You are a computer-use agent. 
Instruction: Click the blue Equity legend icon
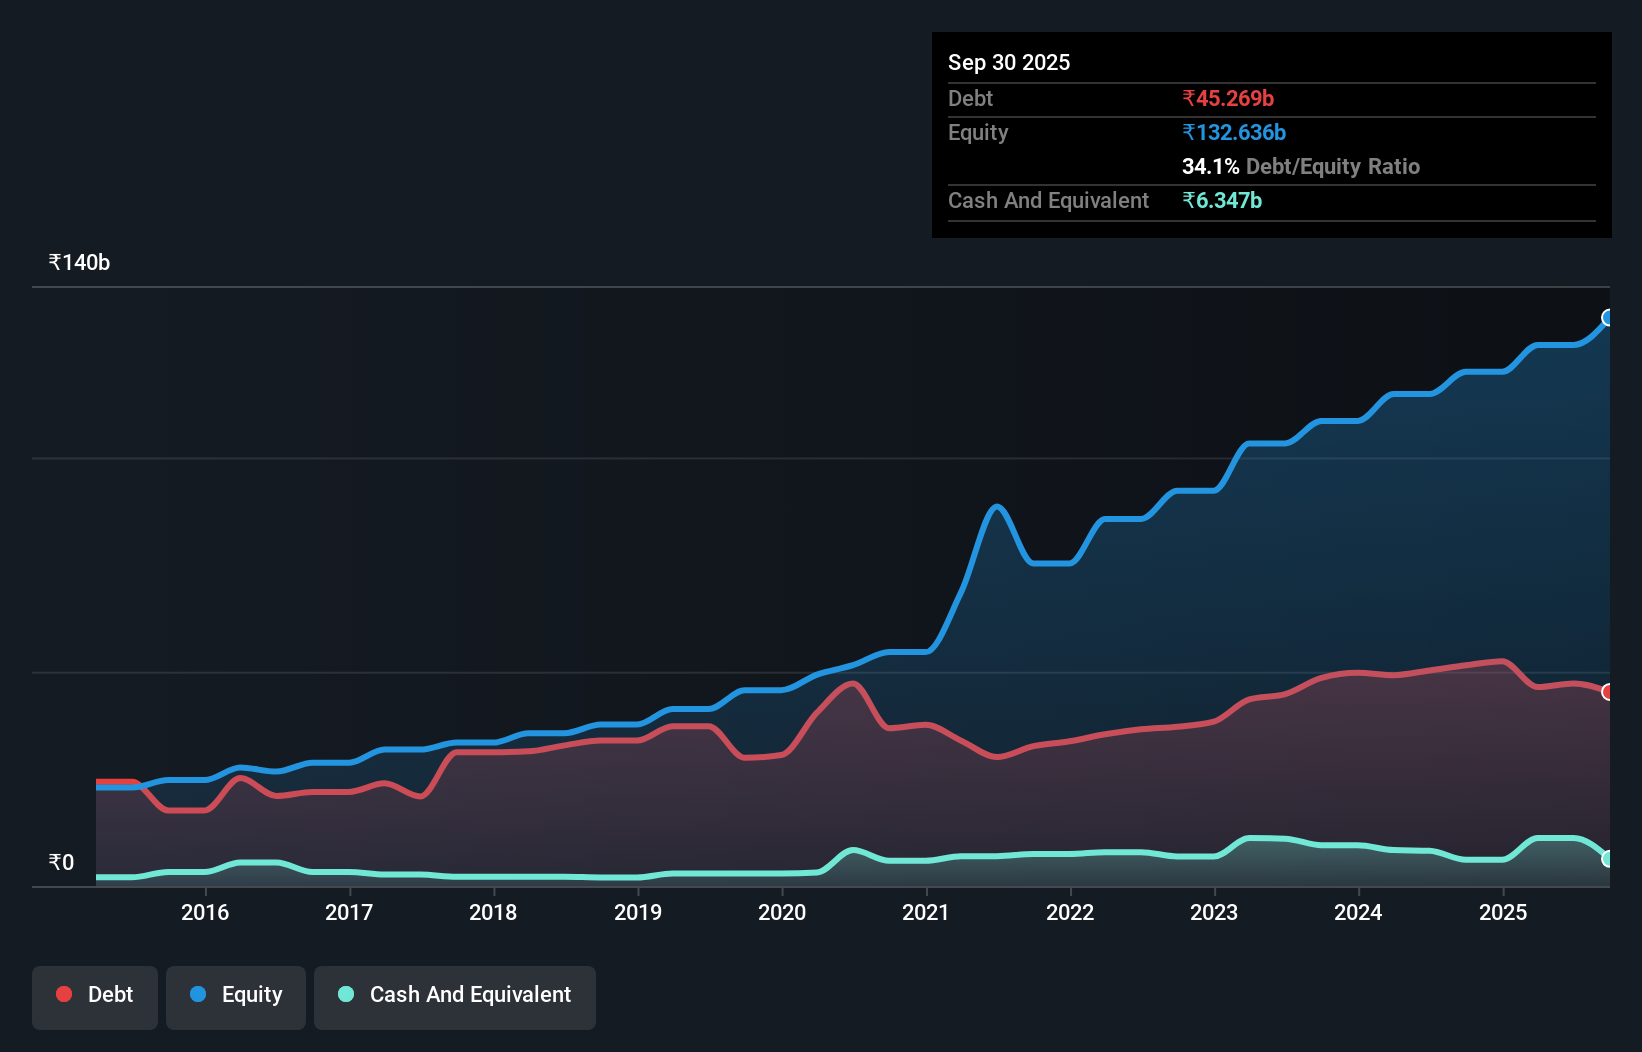[x=198, y=994]
